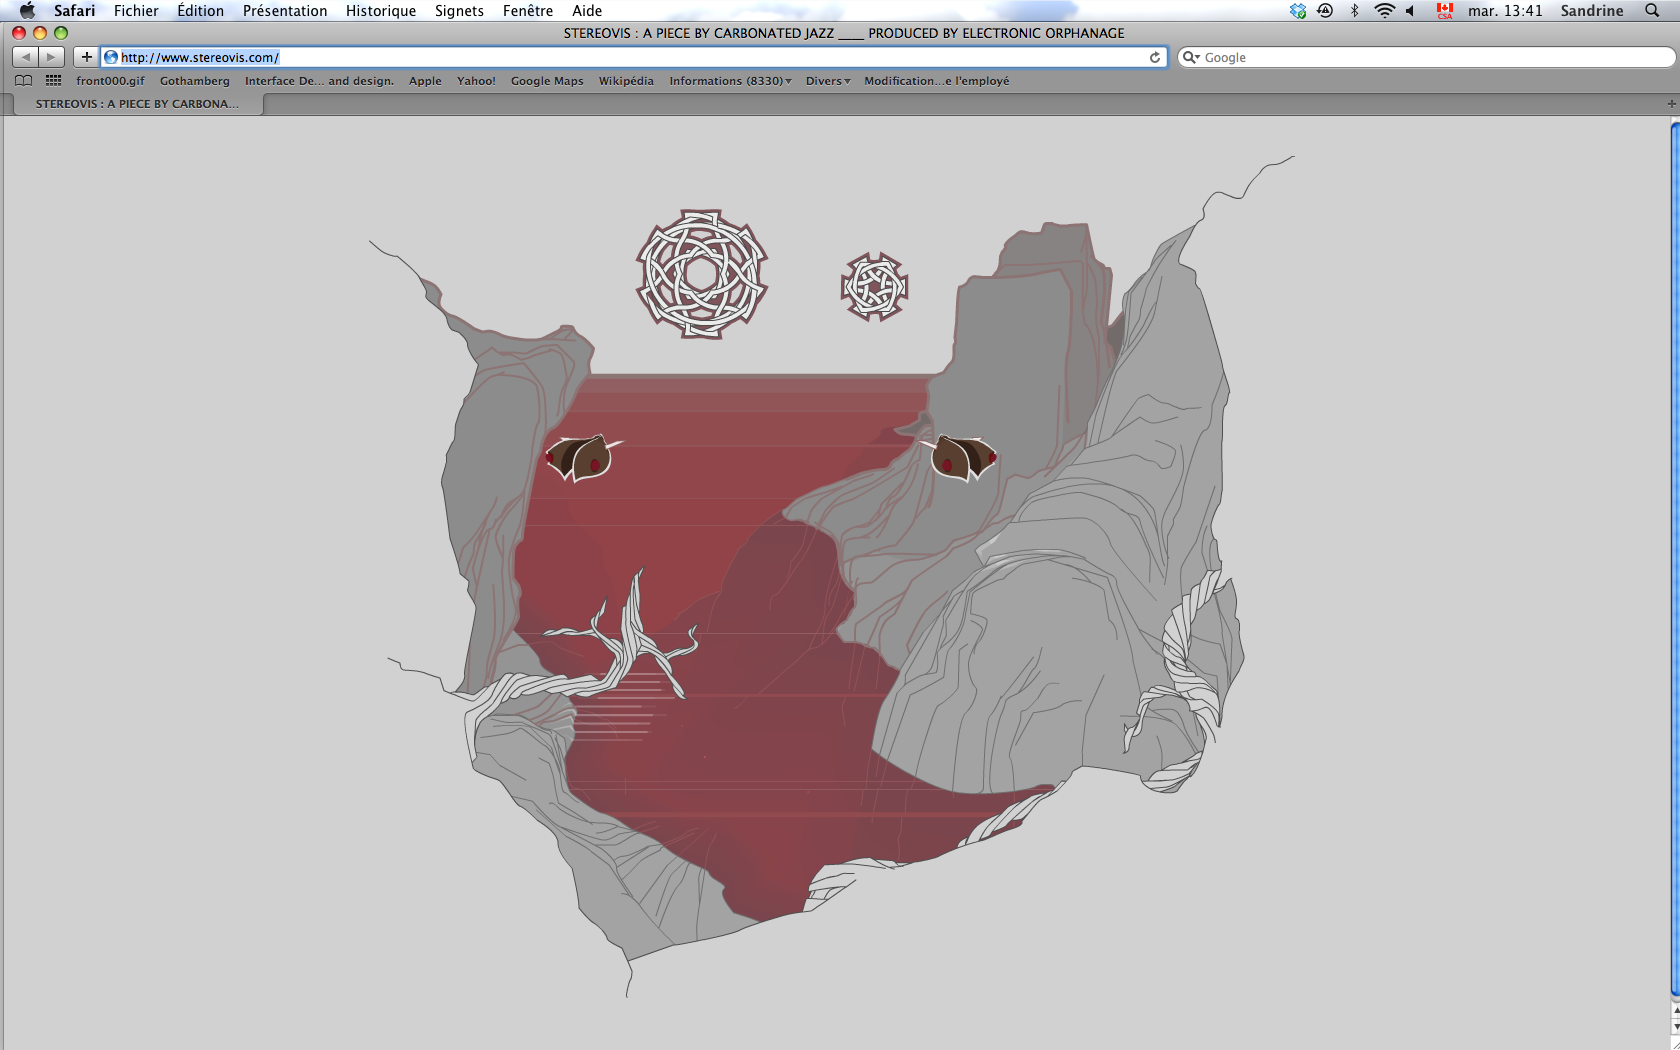Viewport: 1680px width, 1050px height.
Task: Reload the page with refresh icon
Action: tap(1155, 57)
